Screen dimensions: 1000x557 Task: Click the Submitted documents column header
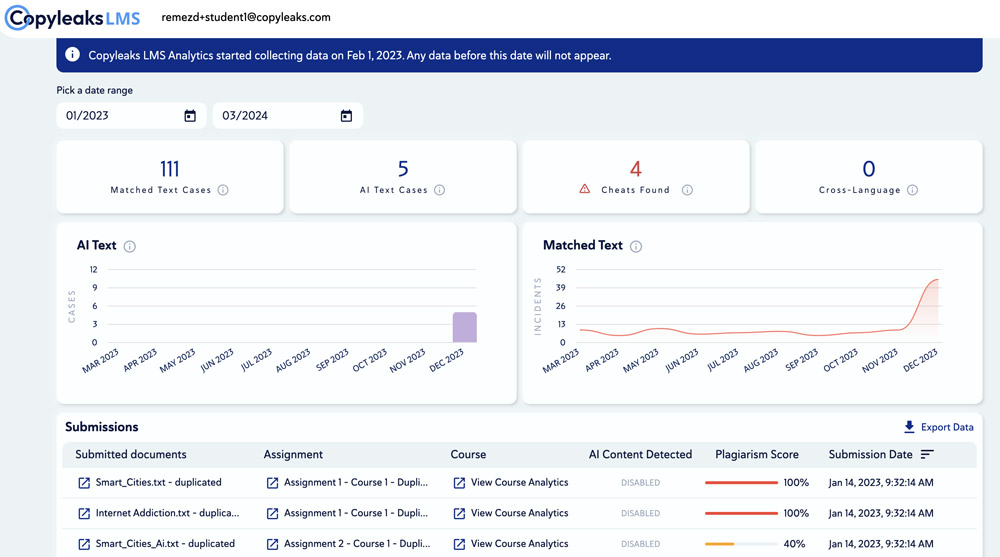[131, 454]
